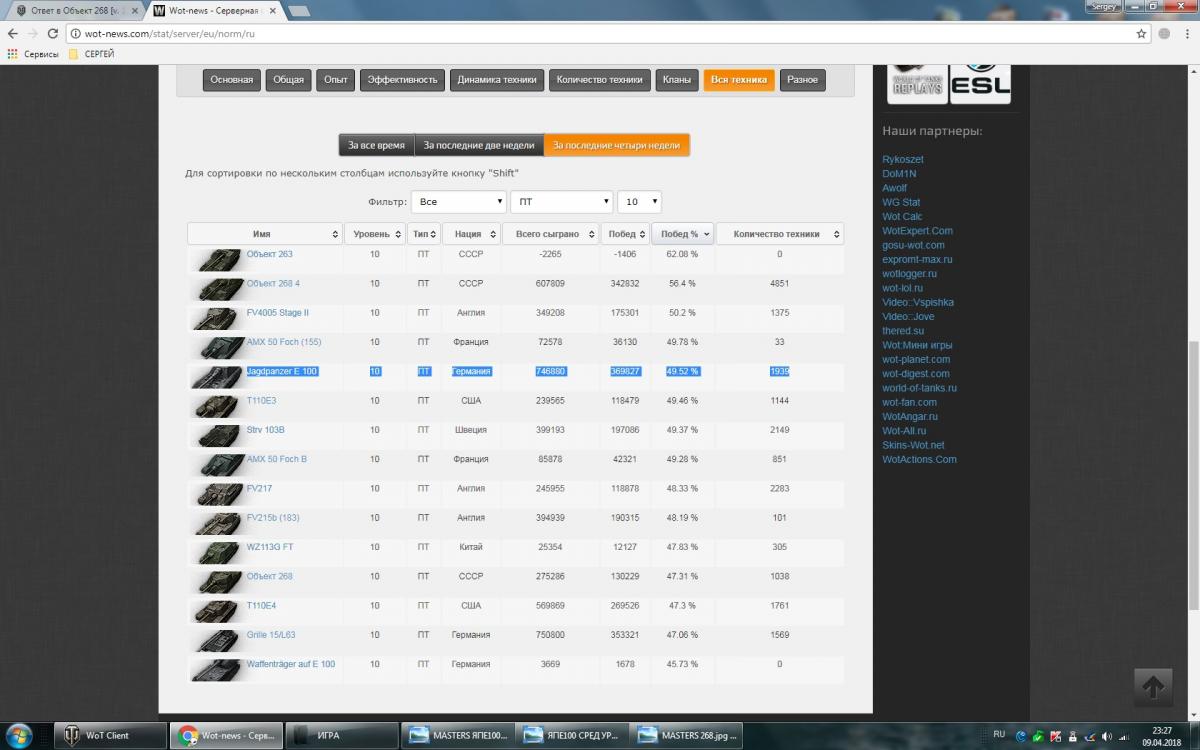Reload the page with refresh icon
This screenshot has width=1200, height=750.
click(53, 33)
